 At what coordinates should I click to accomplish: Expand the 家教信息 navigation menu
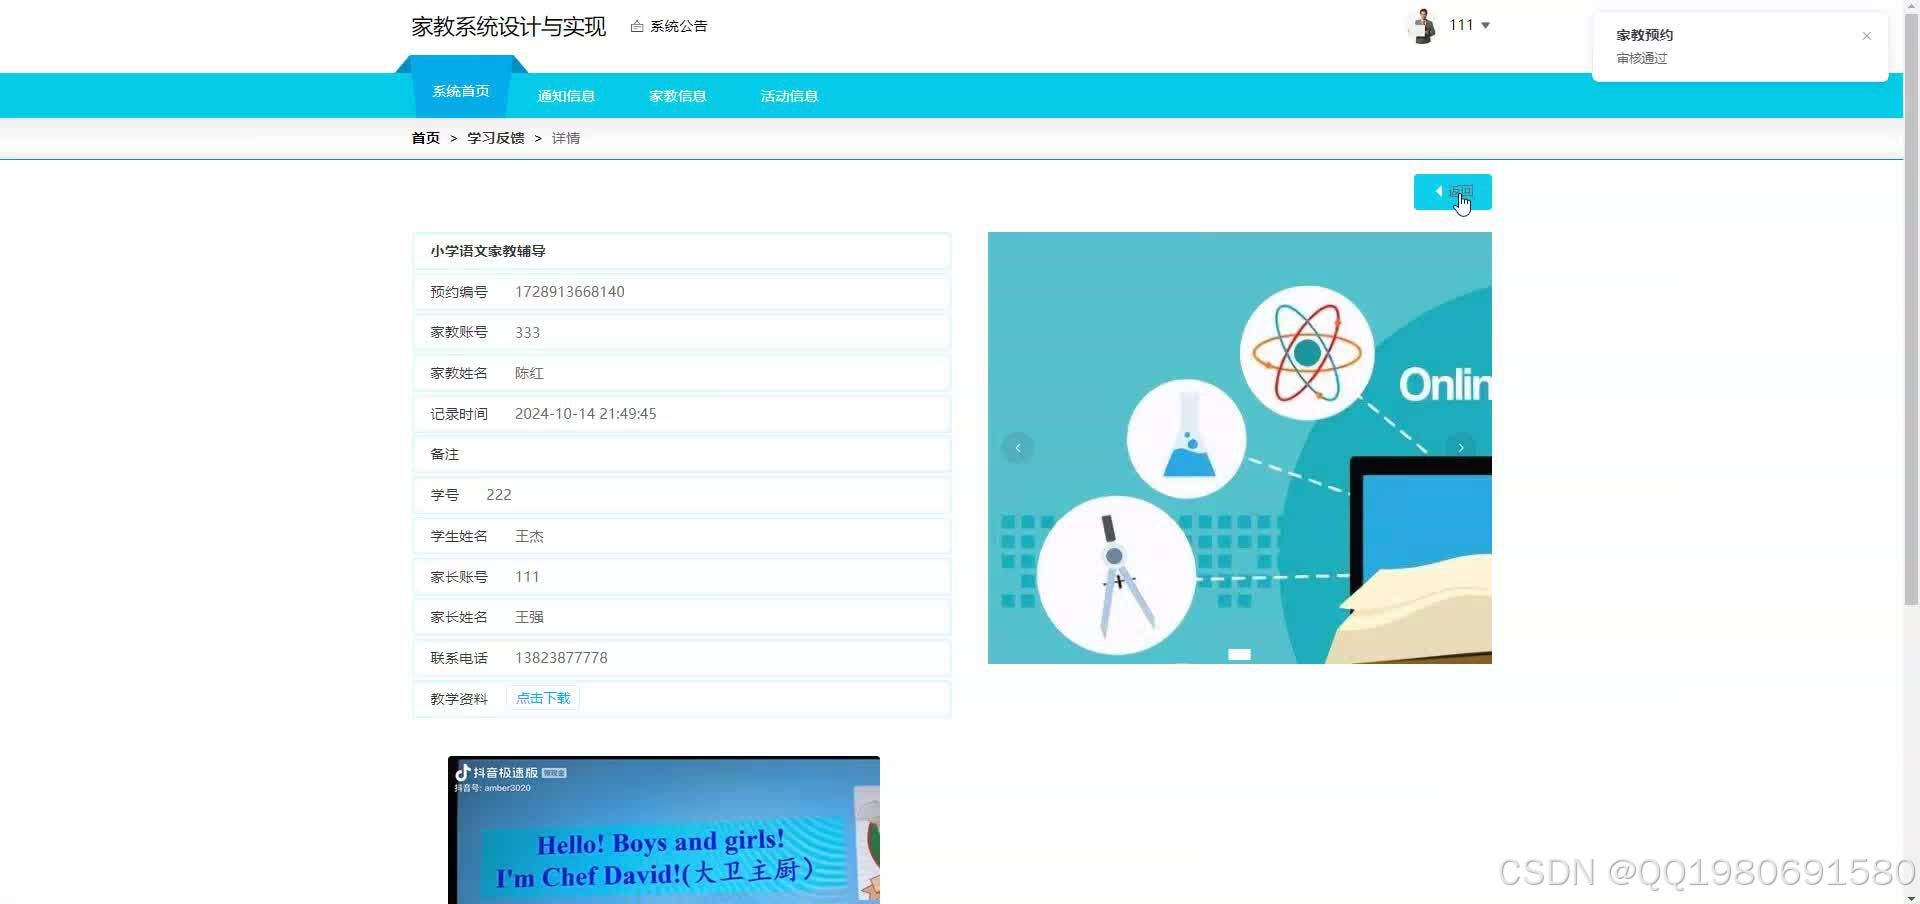(x=677, y=95)
